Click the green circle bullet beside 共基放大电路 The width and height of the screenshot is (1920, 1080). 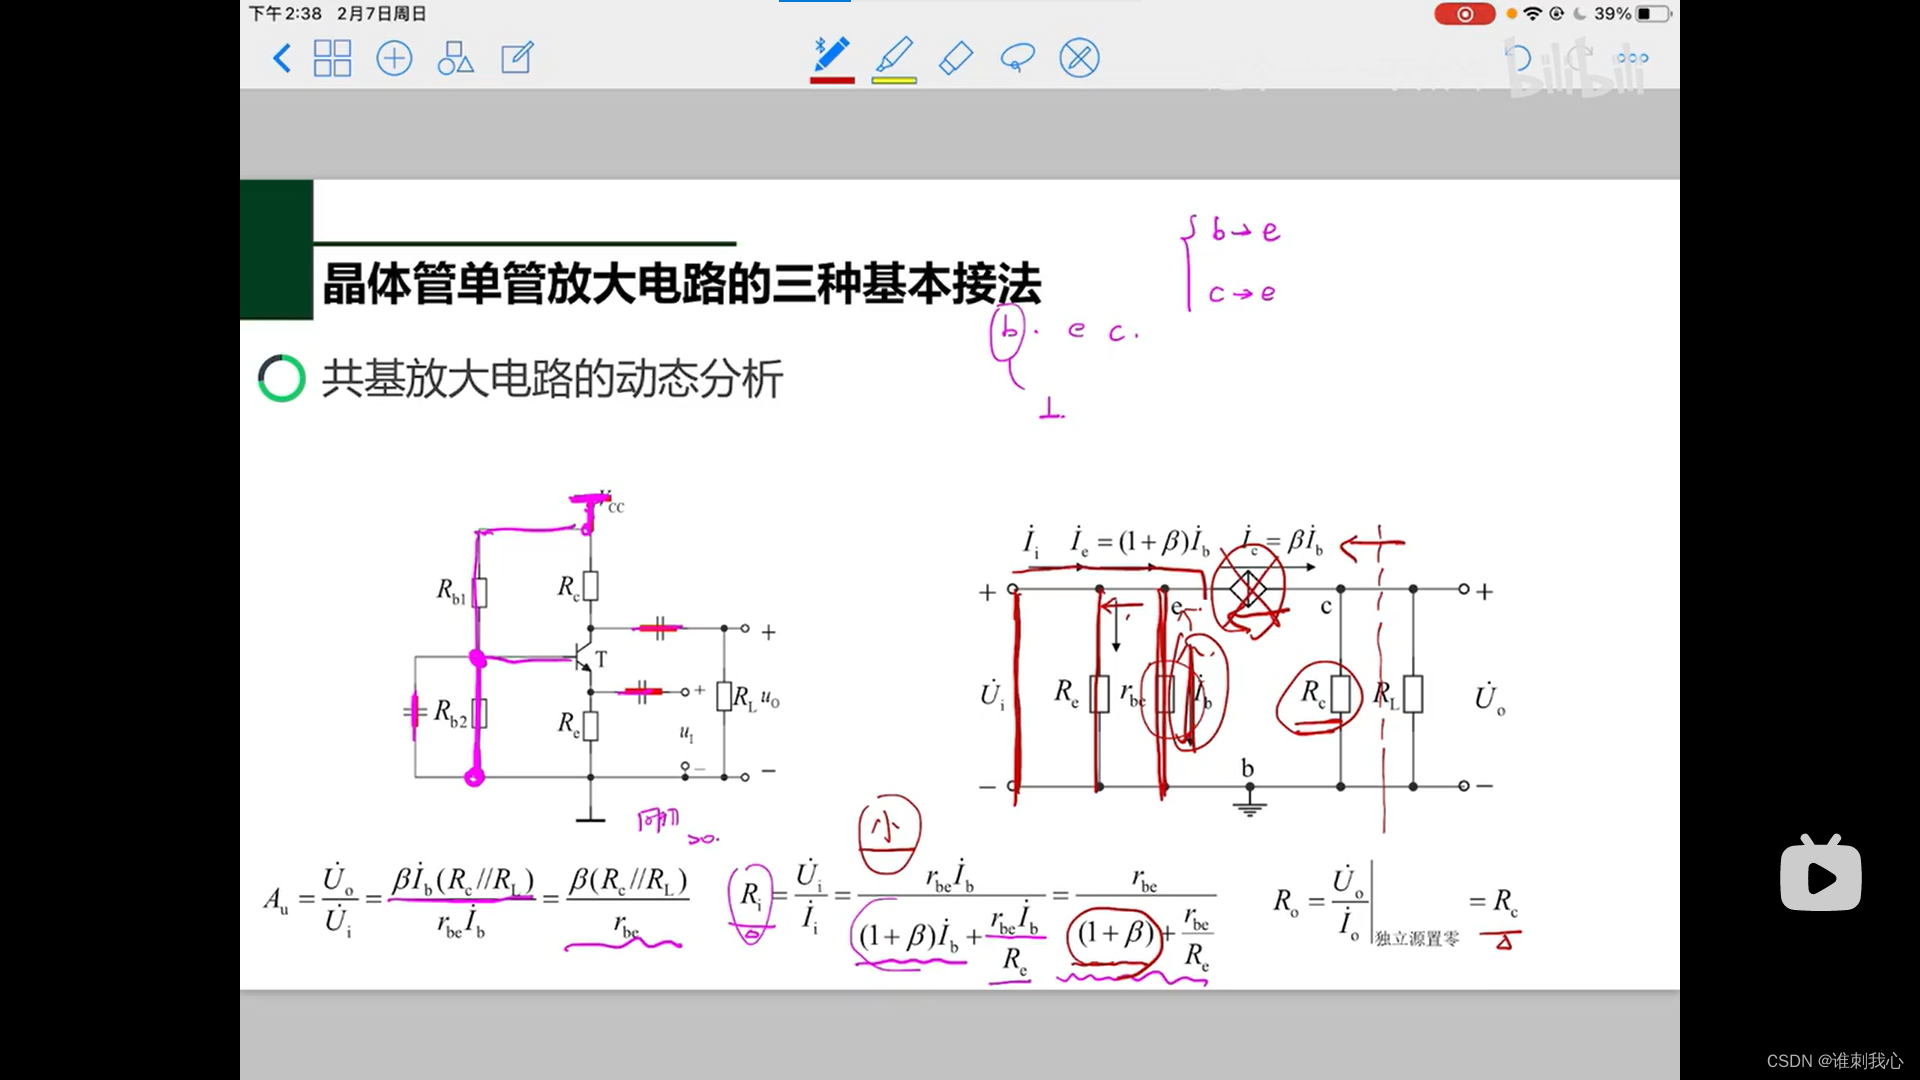(282, 379)
